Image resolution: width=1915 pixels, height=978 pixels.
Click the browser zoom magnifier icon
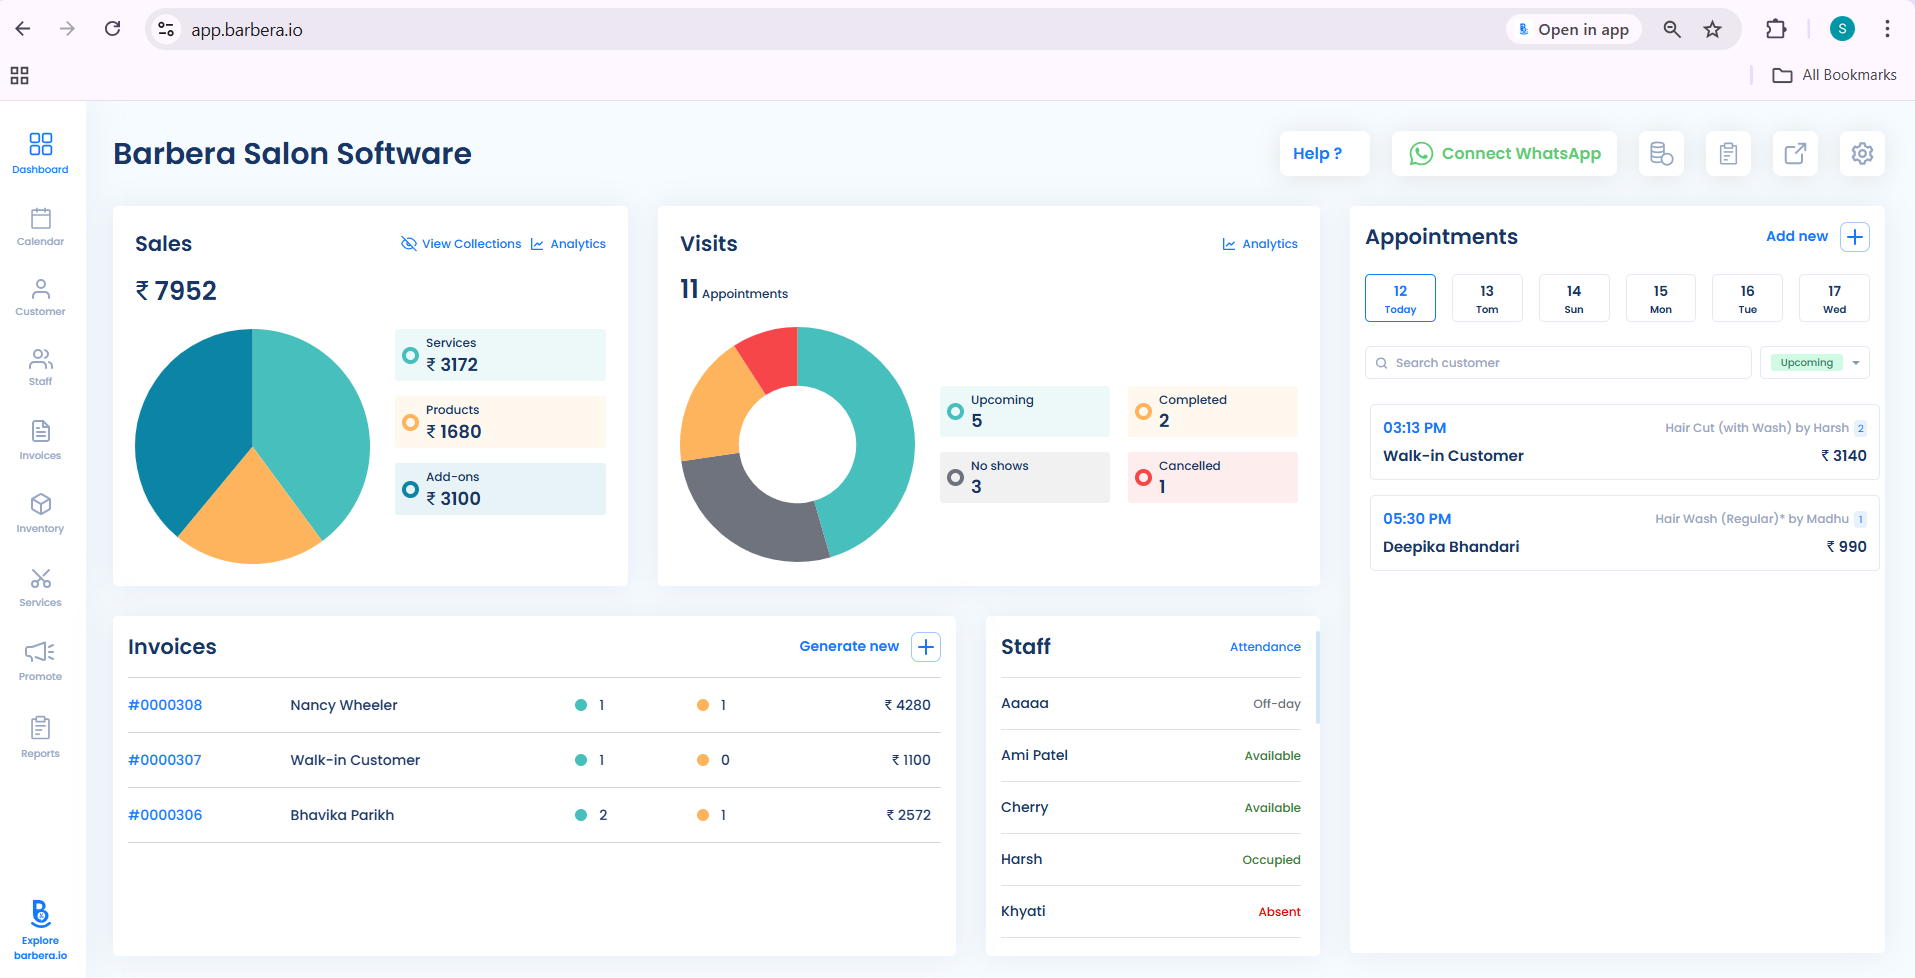pos(1672,29)
